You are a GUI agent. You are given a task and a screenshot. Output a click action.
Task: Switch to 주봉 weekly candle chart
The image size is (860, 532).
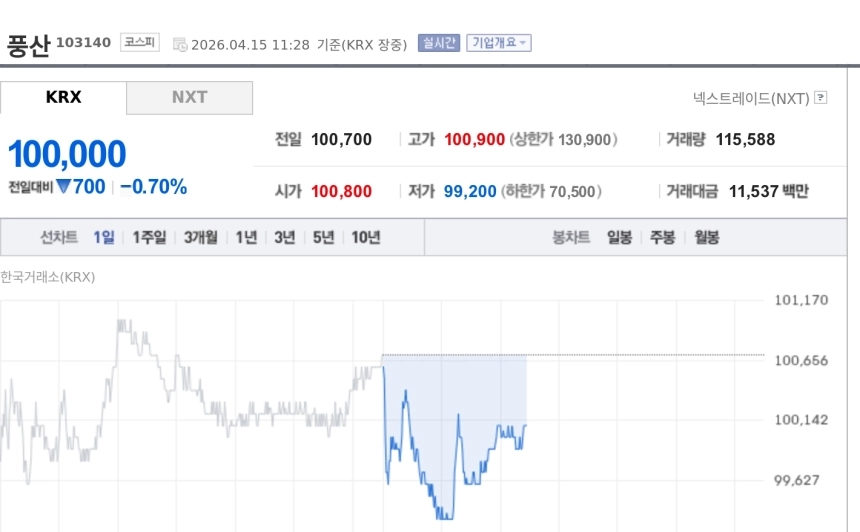(663, 238)
